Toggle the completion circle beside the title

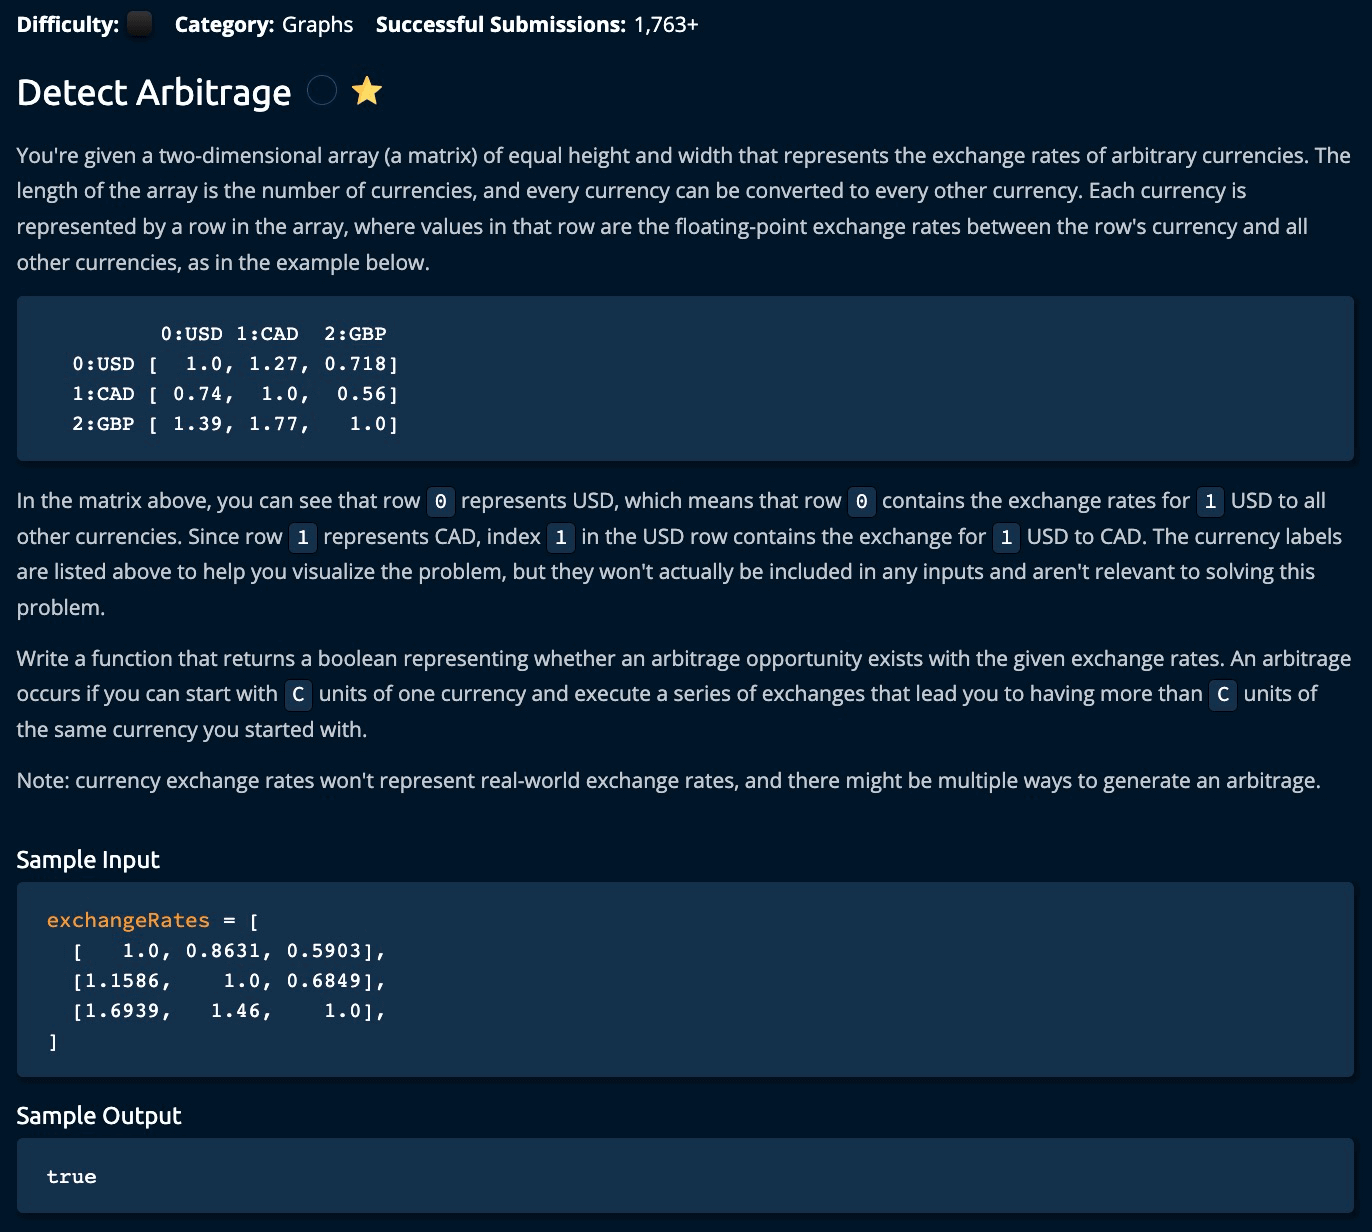tap(322, 91)
